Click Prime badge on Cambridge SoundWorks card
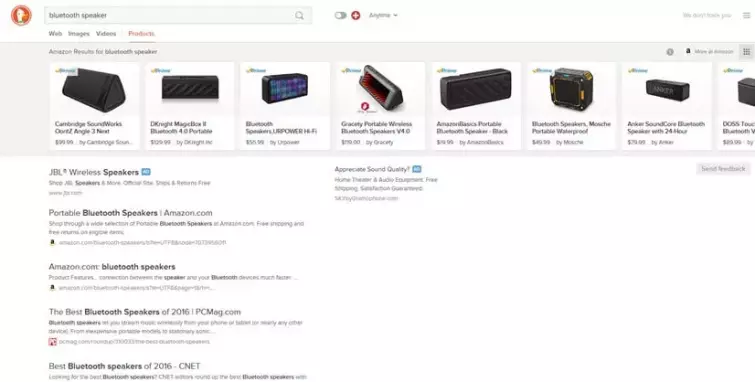Image resolution: width=755 pixels, height=382 pixels. (65, 71)
